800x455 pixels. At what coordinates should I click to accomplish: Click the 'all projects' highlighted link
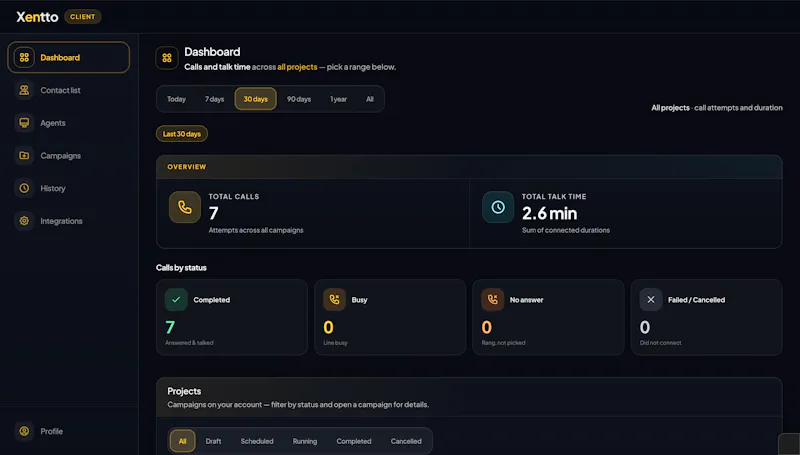pos(297,67)
